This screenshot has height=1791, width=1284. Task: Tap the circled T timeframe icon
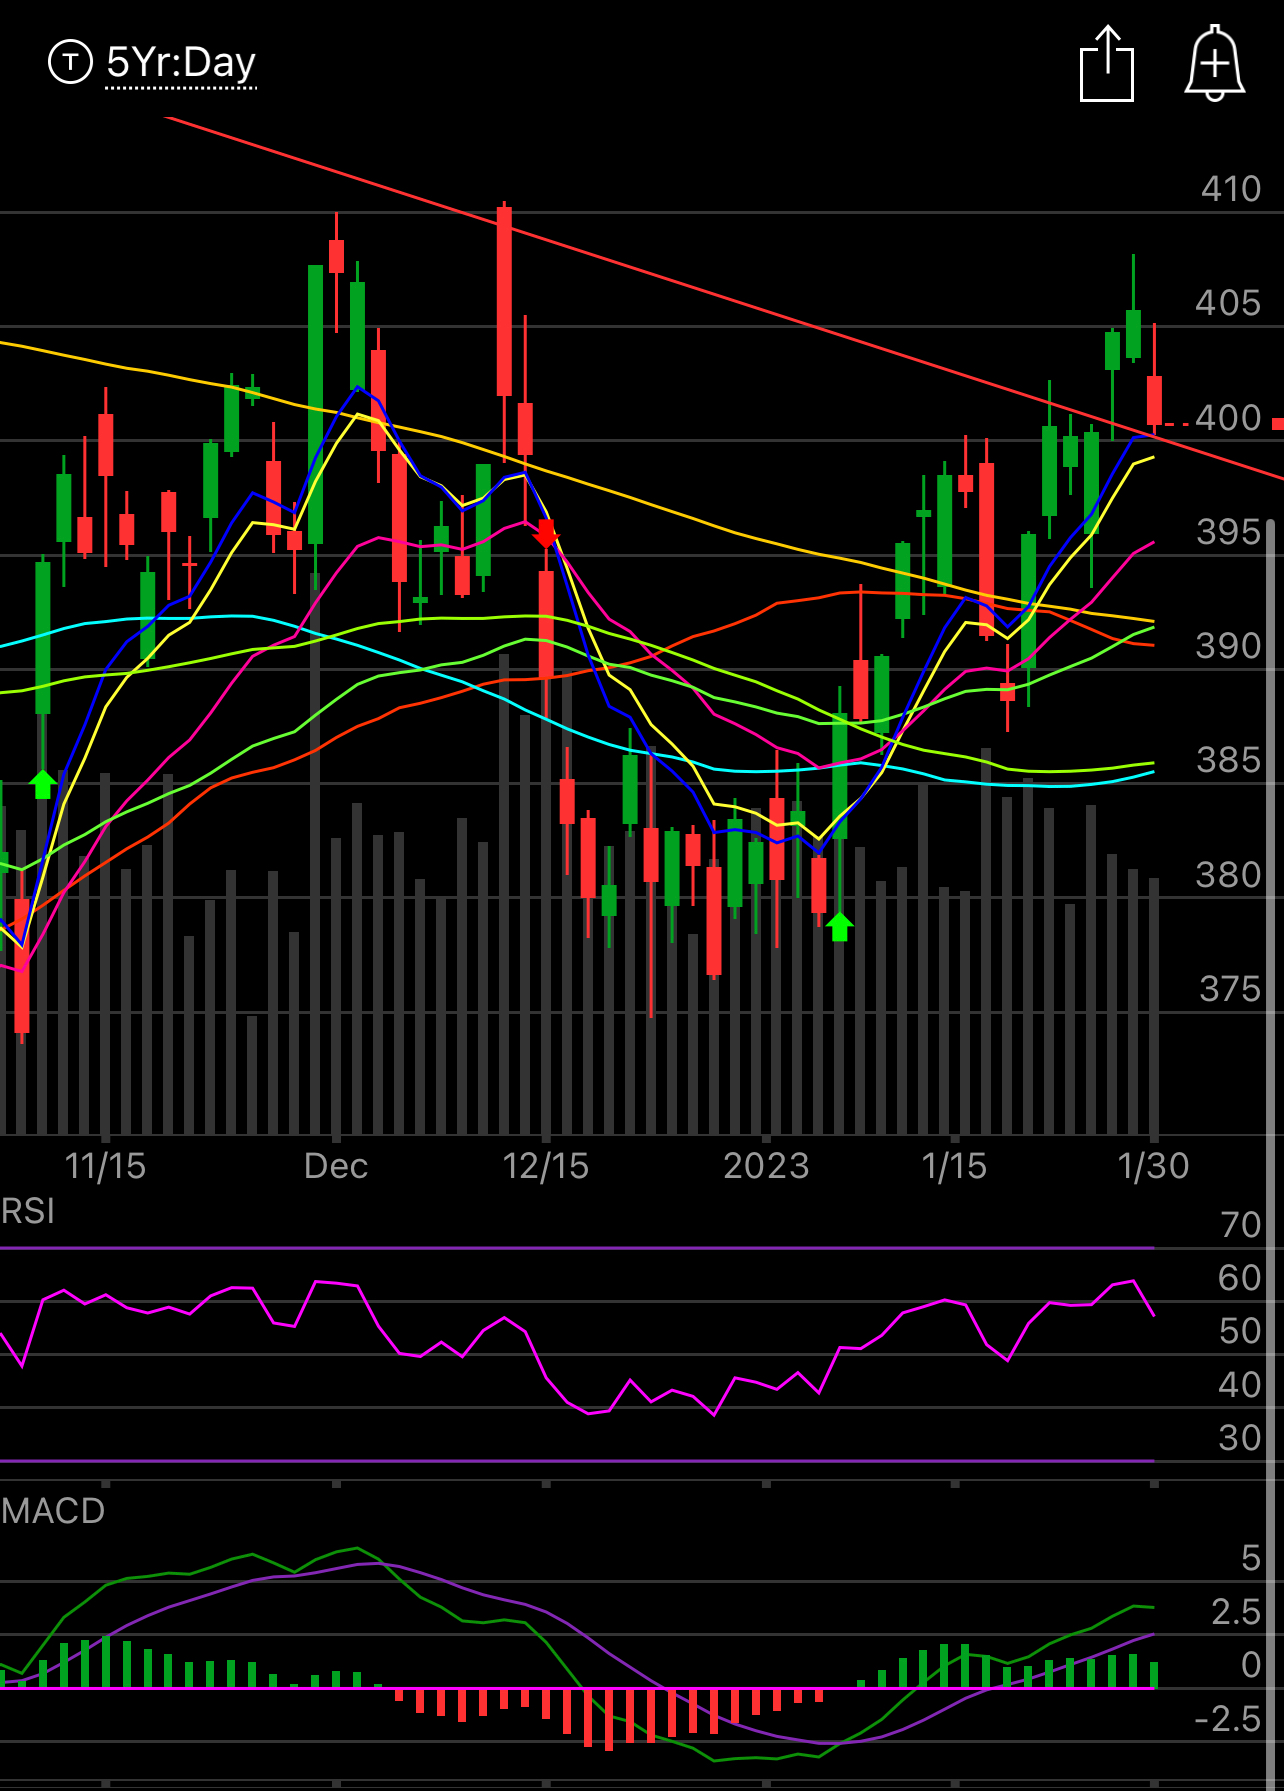(x=70, y=62)
